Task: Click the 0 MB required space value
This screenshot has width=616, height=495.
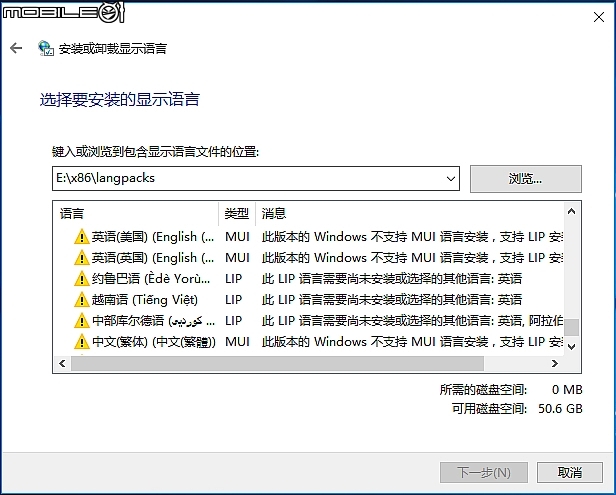Action: (x=567, y=390)
